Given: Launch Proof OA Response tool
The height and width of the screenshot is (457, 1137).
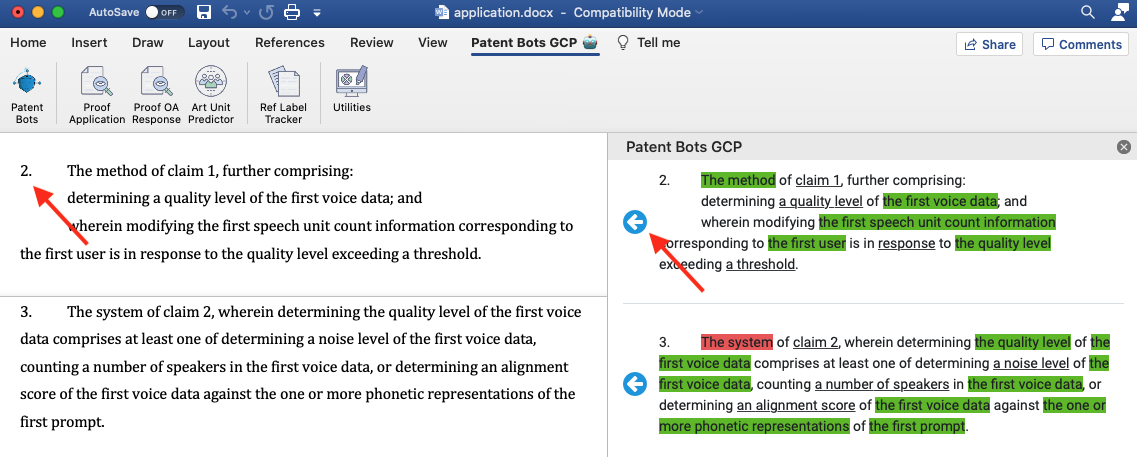Looking at the screenshot, I should click(156, 96).
